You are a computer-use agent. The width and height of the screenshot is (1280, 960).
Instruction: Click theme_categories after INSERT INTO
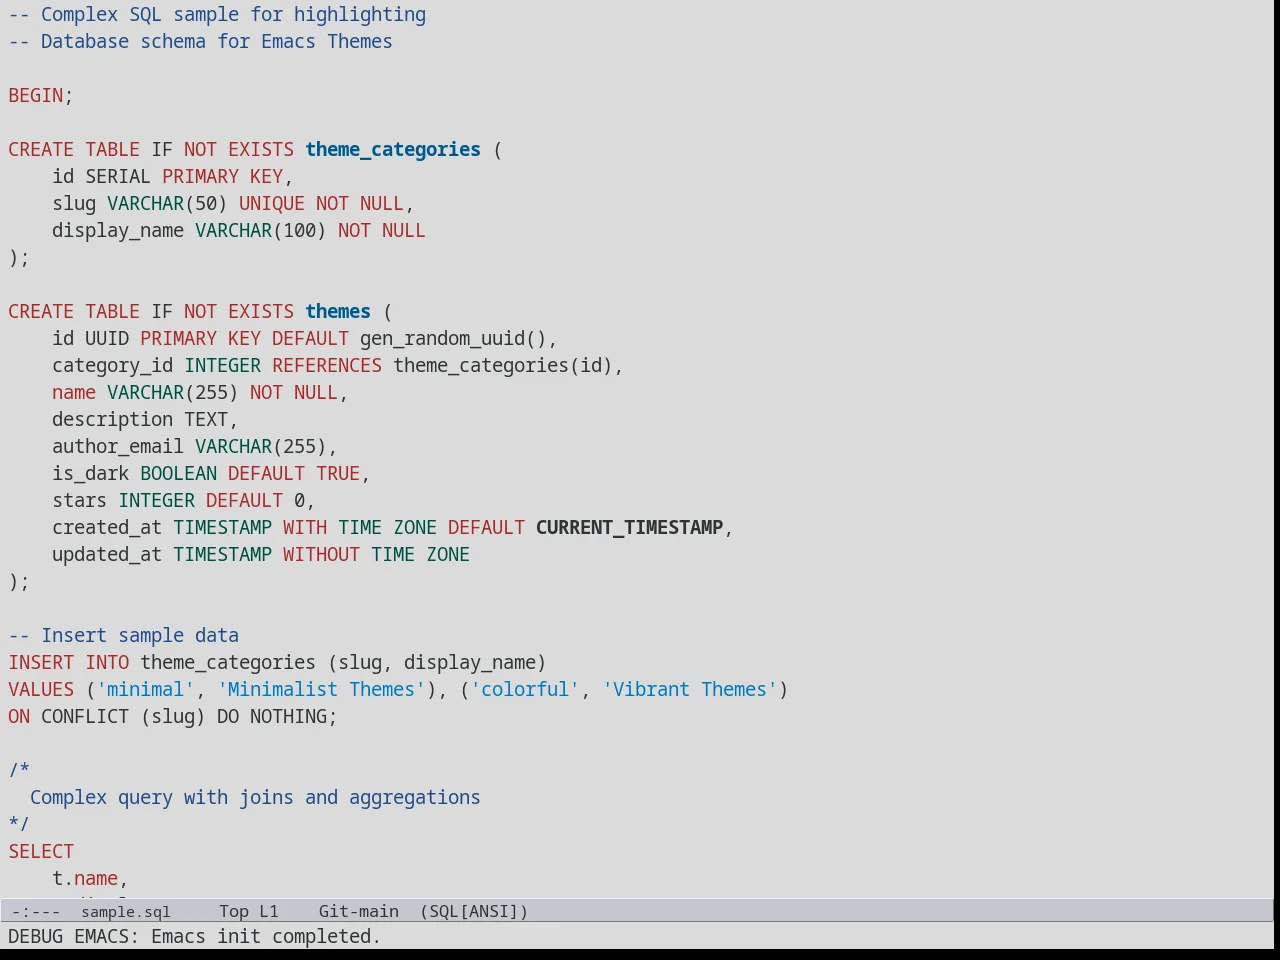click(x=228, y=663)
